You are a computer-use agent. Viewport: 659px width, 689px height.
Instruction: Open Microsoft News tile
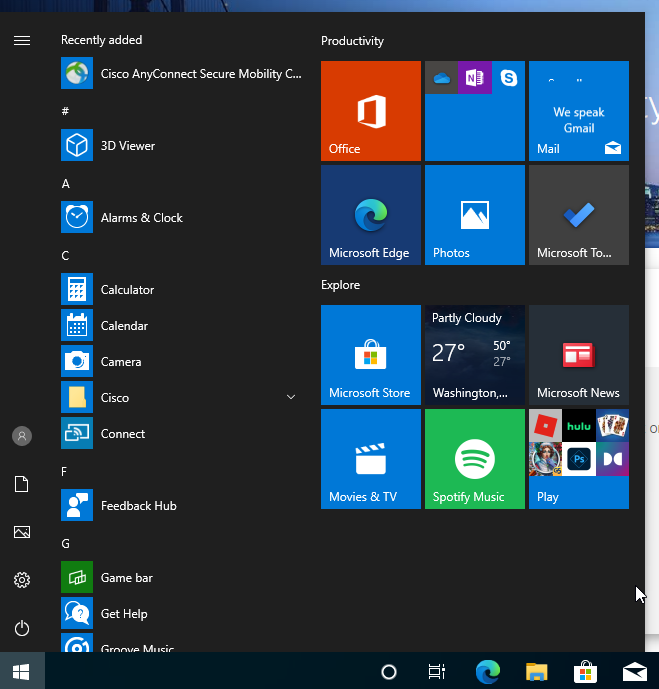click(x=579, y=355)
